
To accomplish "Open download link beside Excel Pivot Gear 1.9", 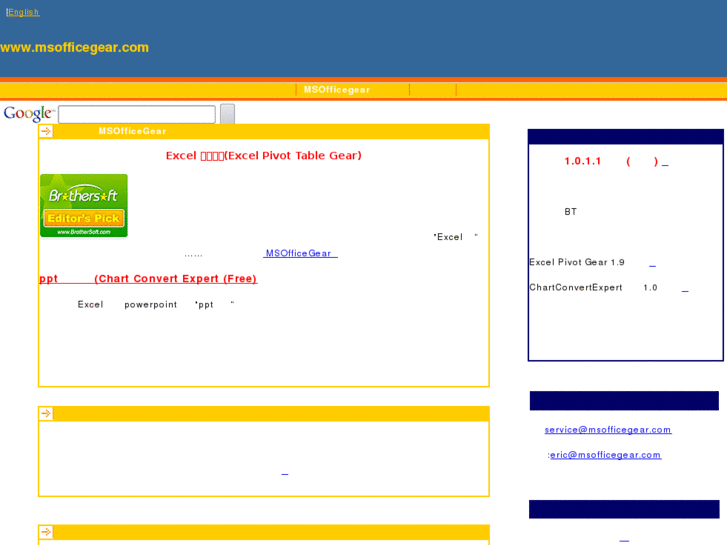I will pyautogui.click(x=652, y=265).
